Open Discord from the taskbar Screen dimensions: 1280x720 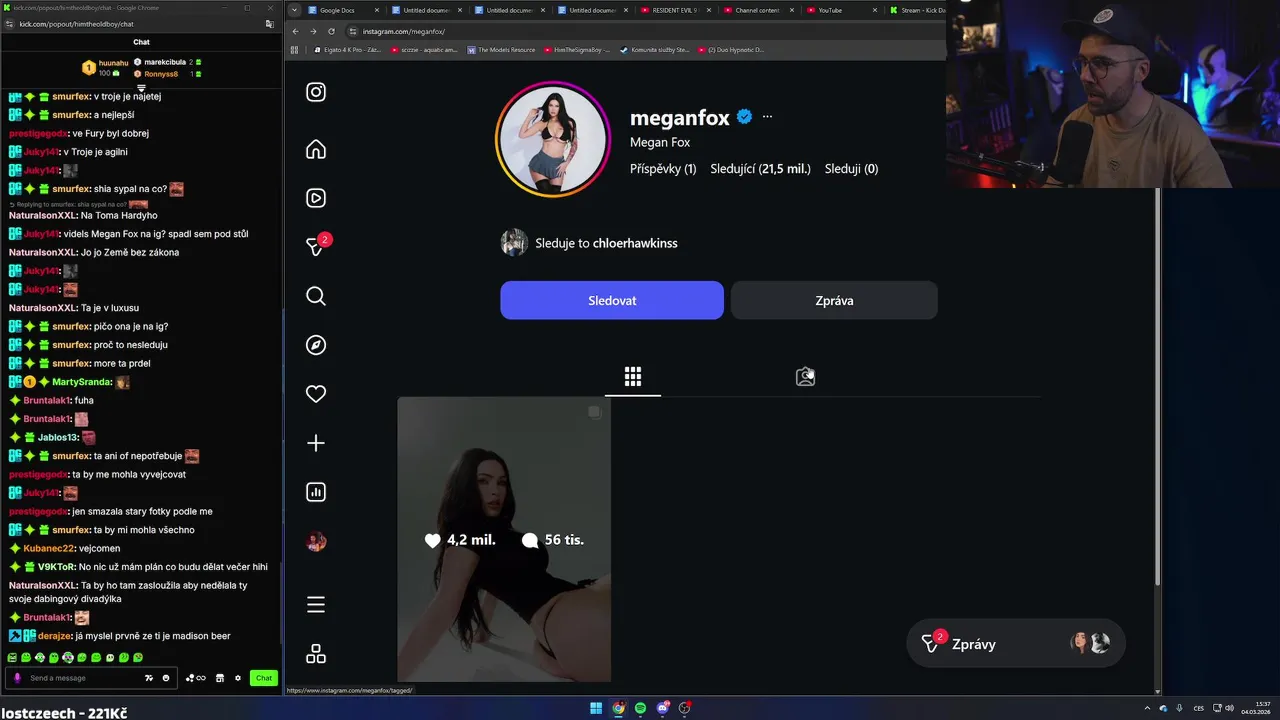pos(662,708)
